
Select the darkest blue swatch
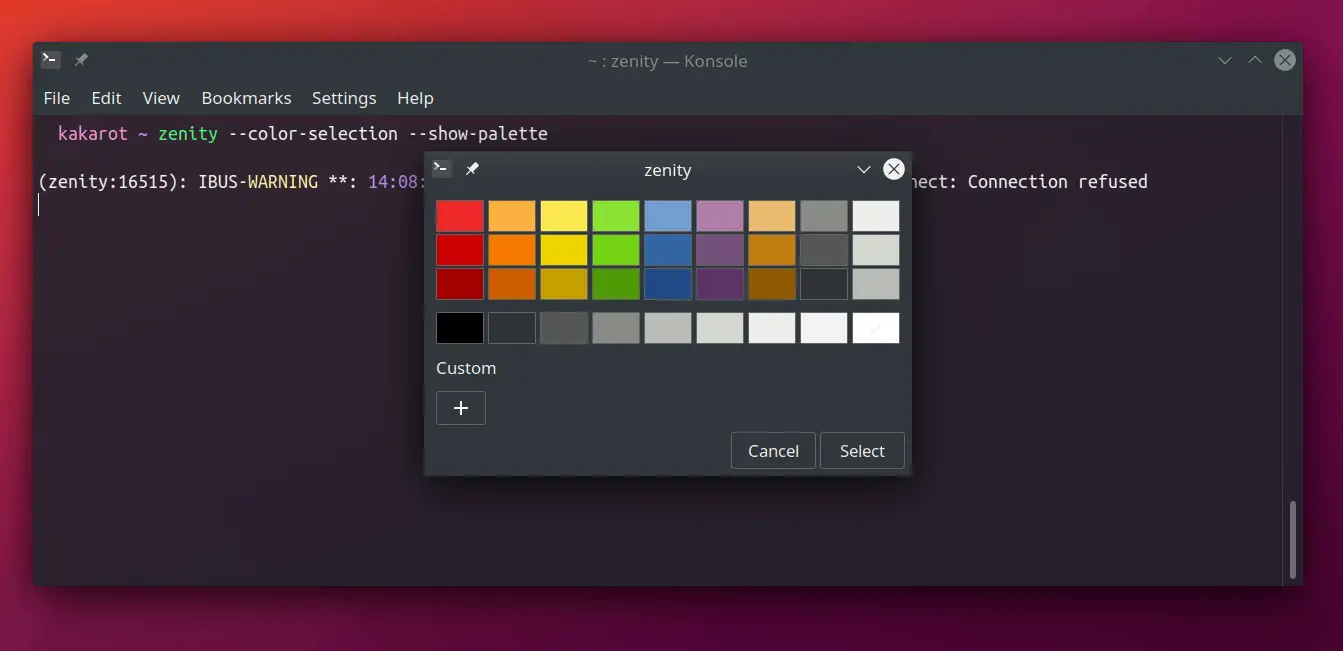(668, 284)
